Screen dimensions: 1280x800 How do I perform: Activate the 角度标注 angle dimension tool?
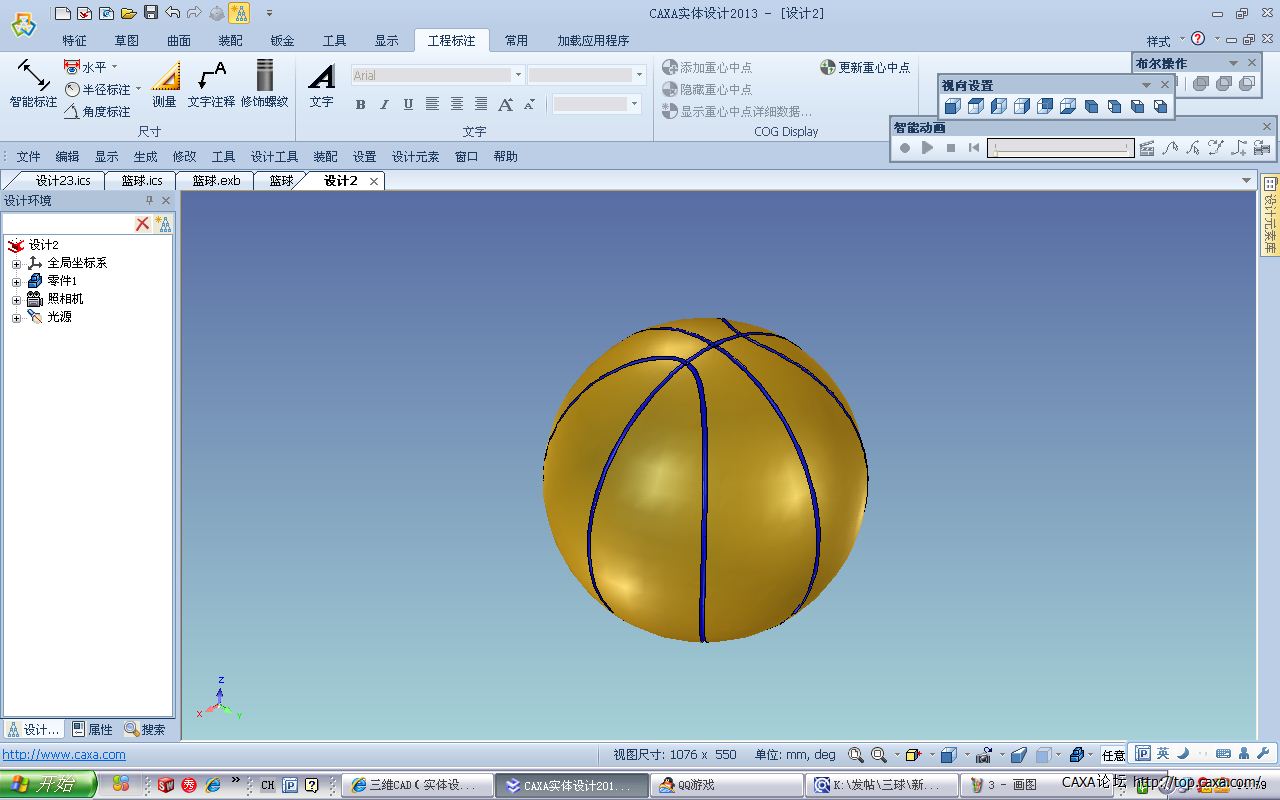(x=98, y=112)
